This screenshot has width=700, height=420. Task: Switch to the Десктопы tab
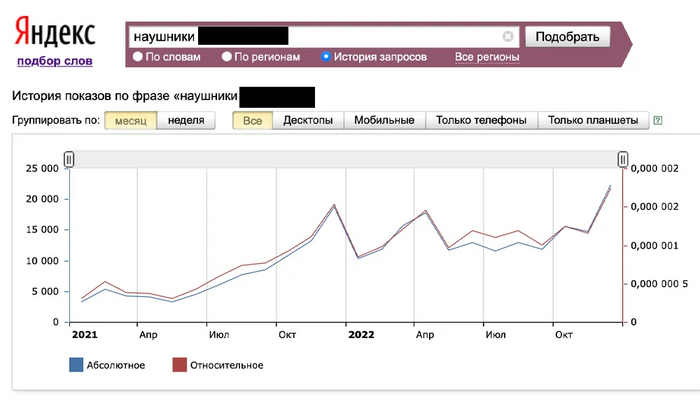tap(308, 120)
